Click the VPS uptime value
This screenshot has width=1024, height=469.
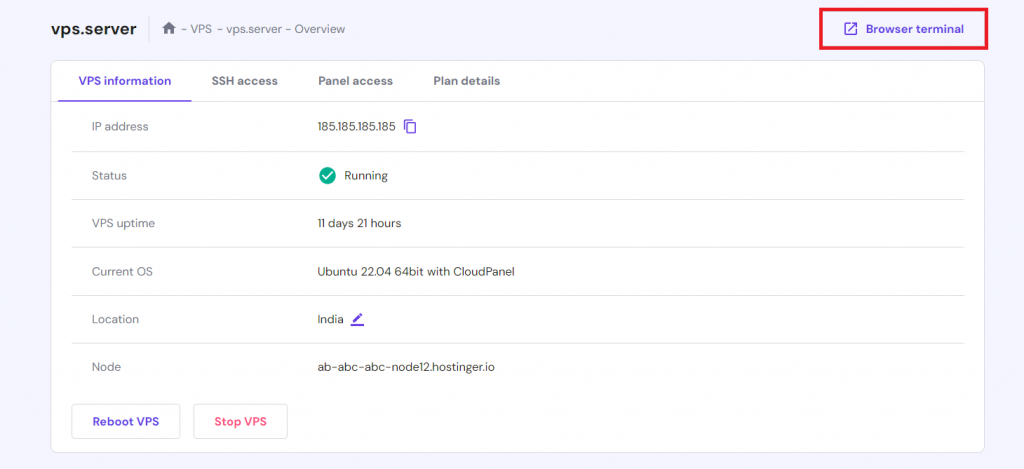[x=359, y=223]
